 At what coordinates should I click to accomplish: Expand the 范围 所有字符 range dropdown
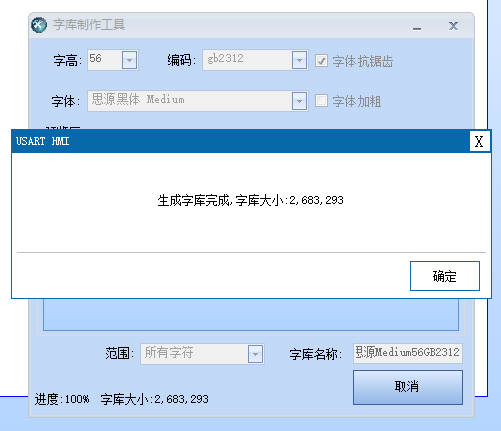(x=255, y=354)
